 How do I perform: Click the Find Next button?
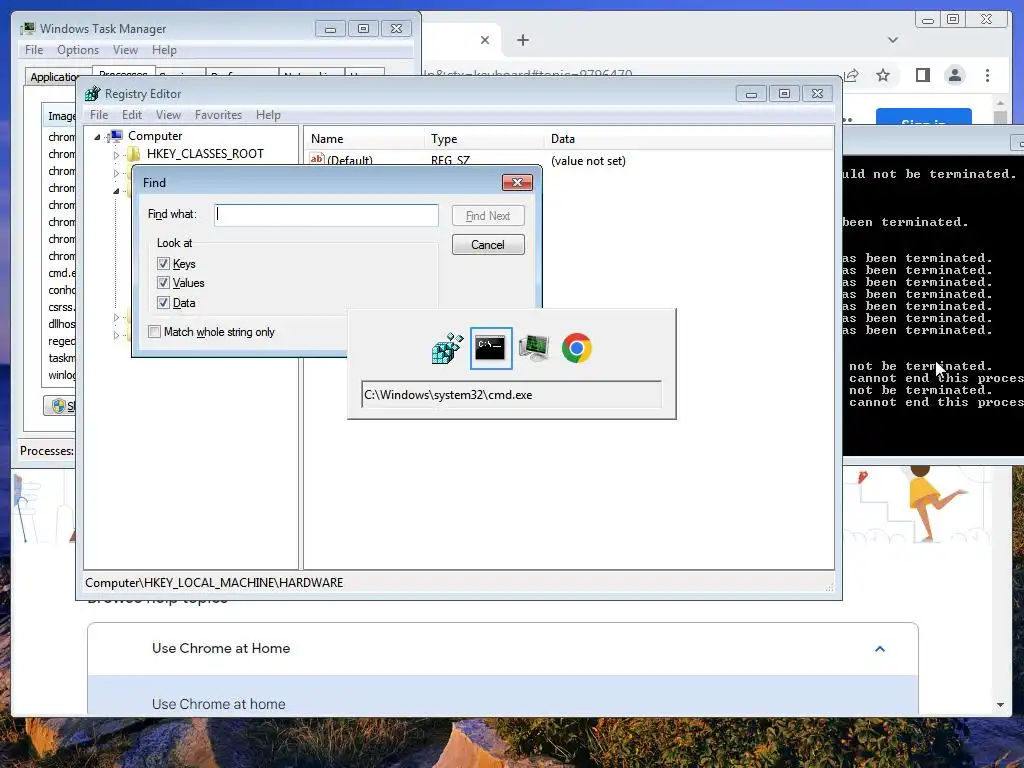488,216
